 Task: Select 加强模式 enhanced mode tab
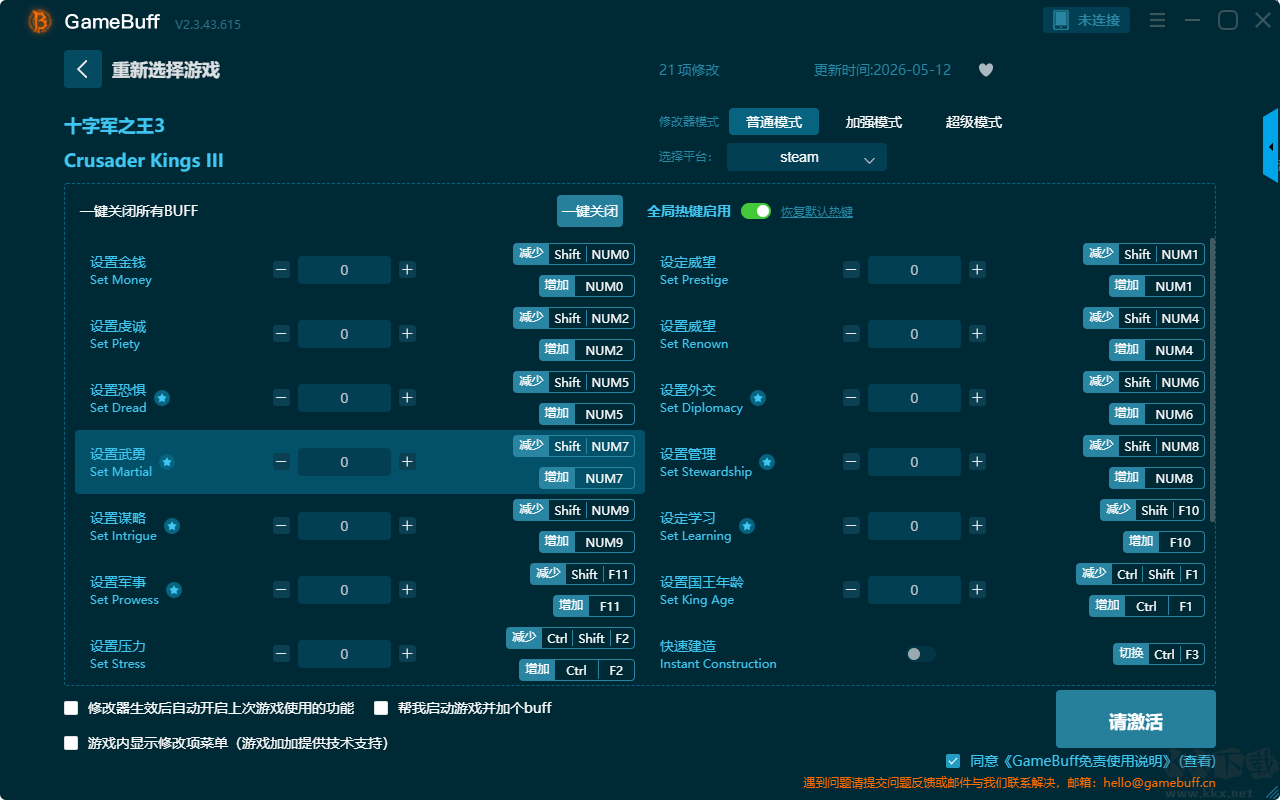pyautogui.click(x=874, y=122)
